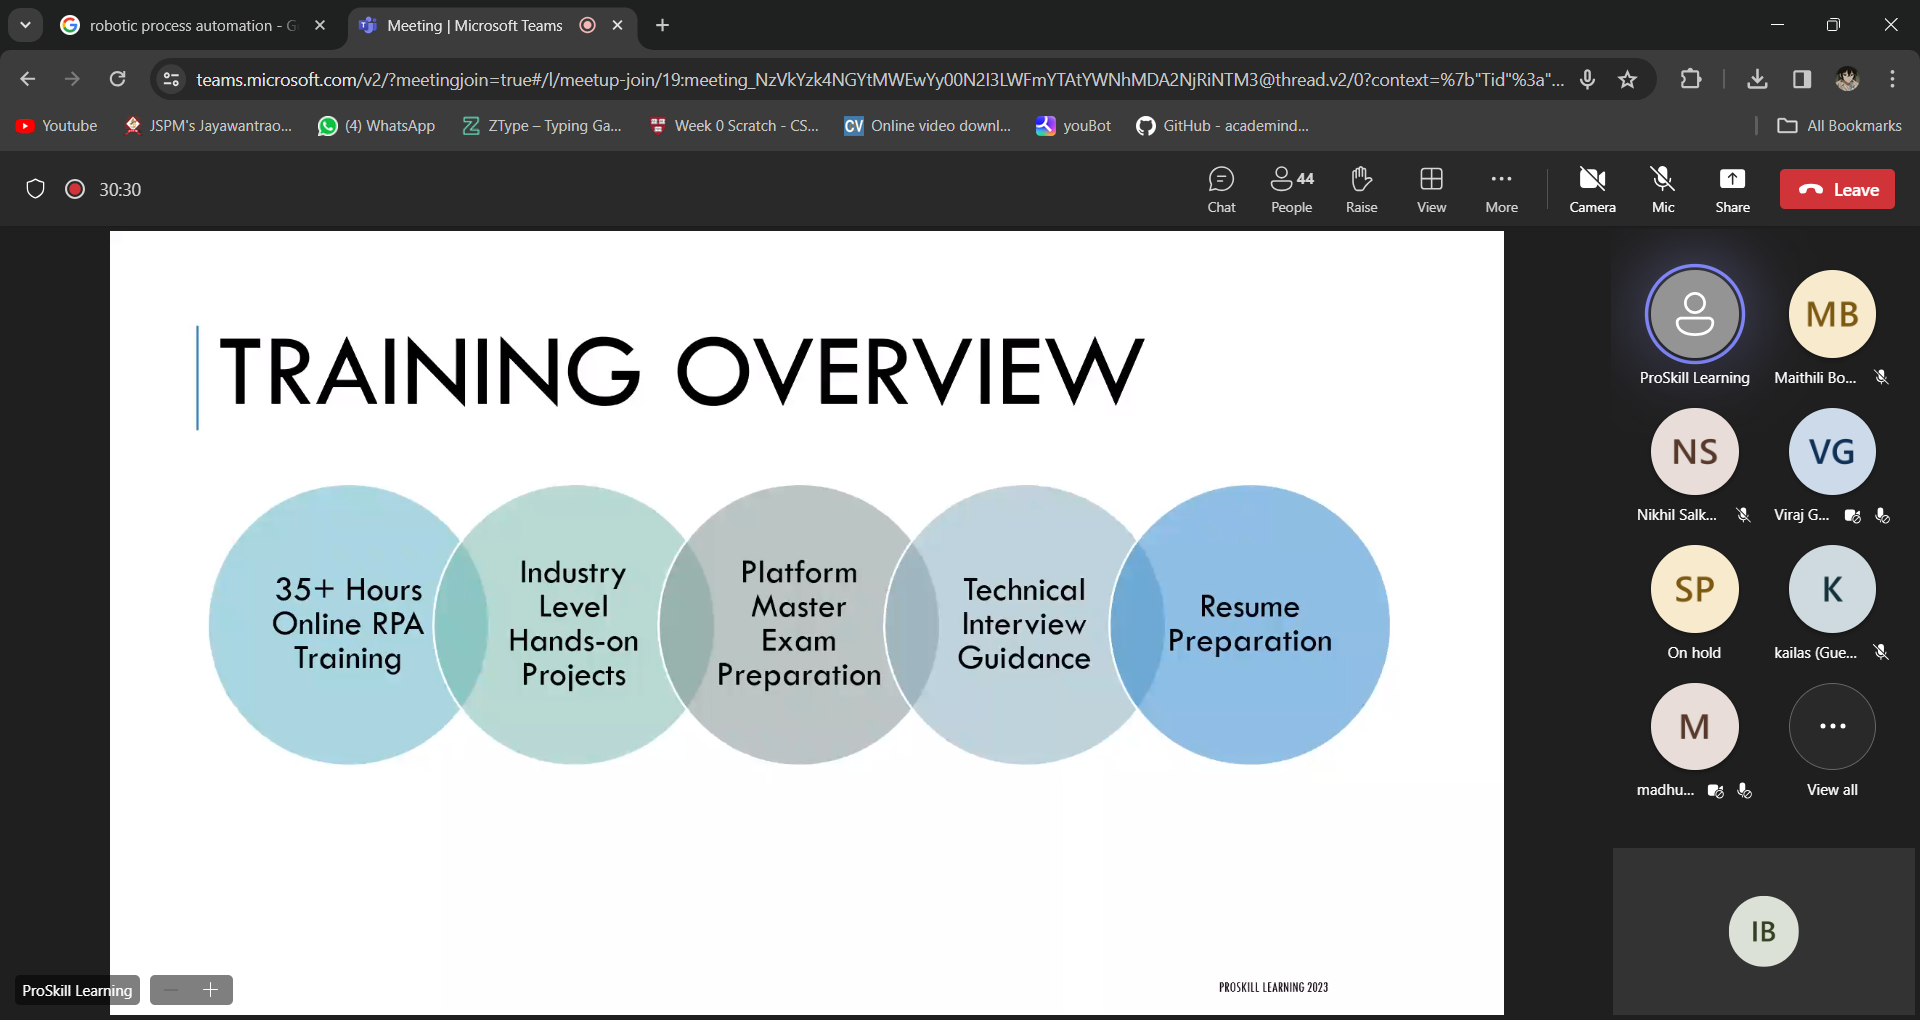
Task: Open the Chrome profile avatar
Action: [x=1847, y=79]
